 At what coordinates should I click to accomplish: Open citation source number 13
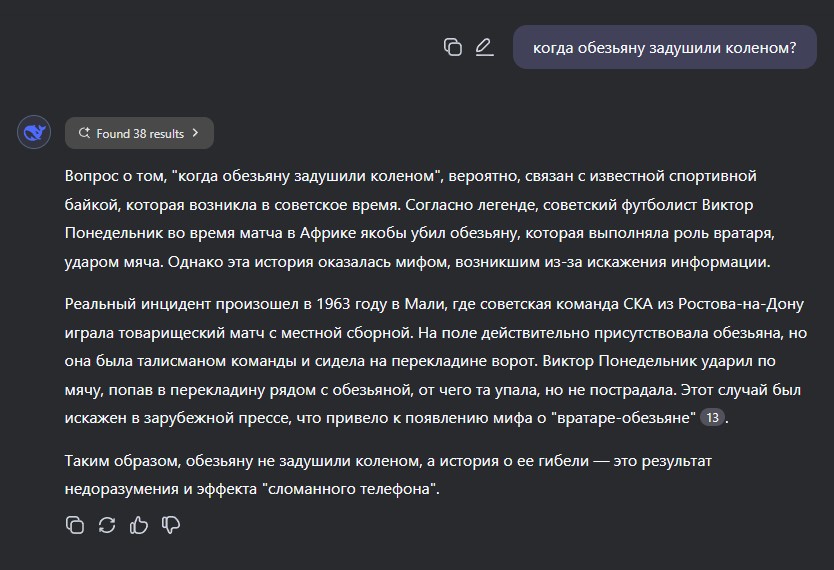click(x=713, y=418)
